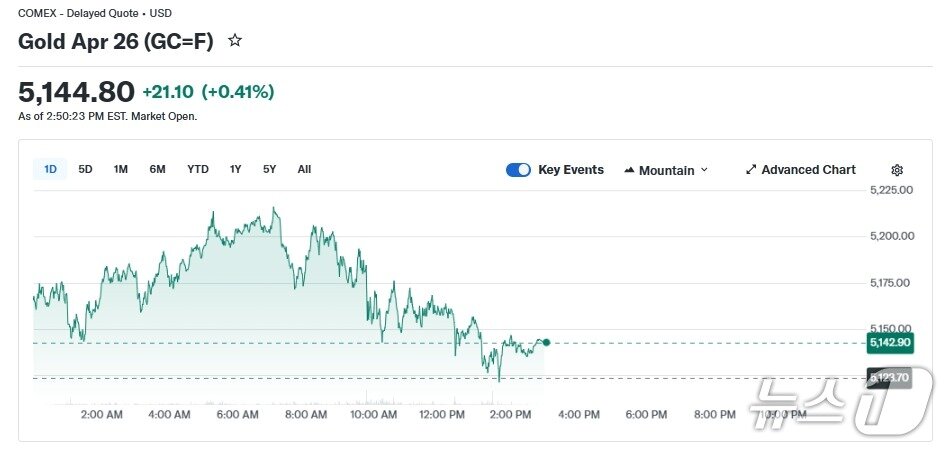The width and height of the screenshot is (947, 449).
Task: Toggle the Key Events switch
Action: point(518,170)
